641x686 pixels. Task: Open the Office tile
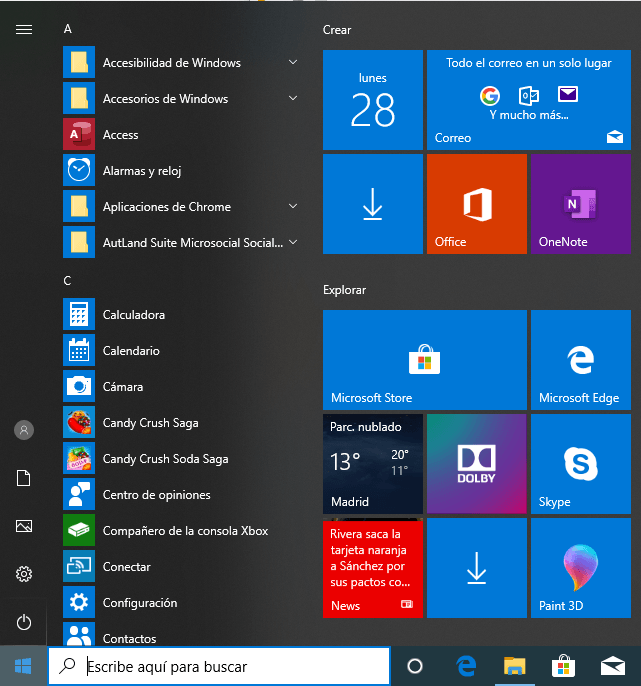(x=477, y=204)
